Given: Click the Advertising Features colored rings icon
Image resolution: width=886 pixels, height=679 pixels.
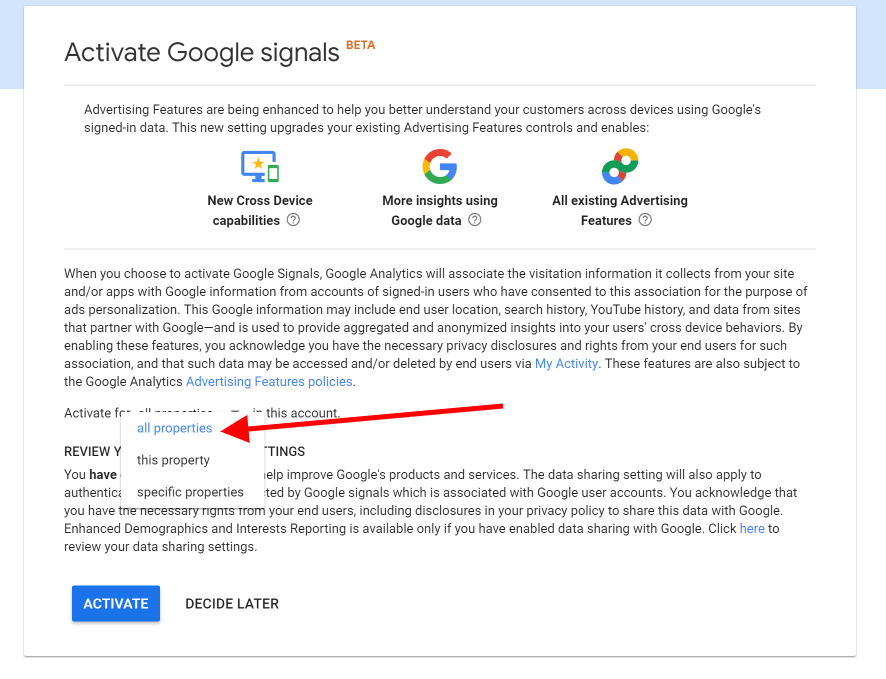Looking at the screenshot, I should (620, 167).
